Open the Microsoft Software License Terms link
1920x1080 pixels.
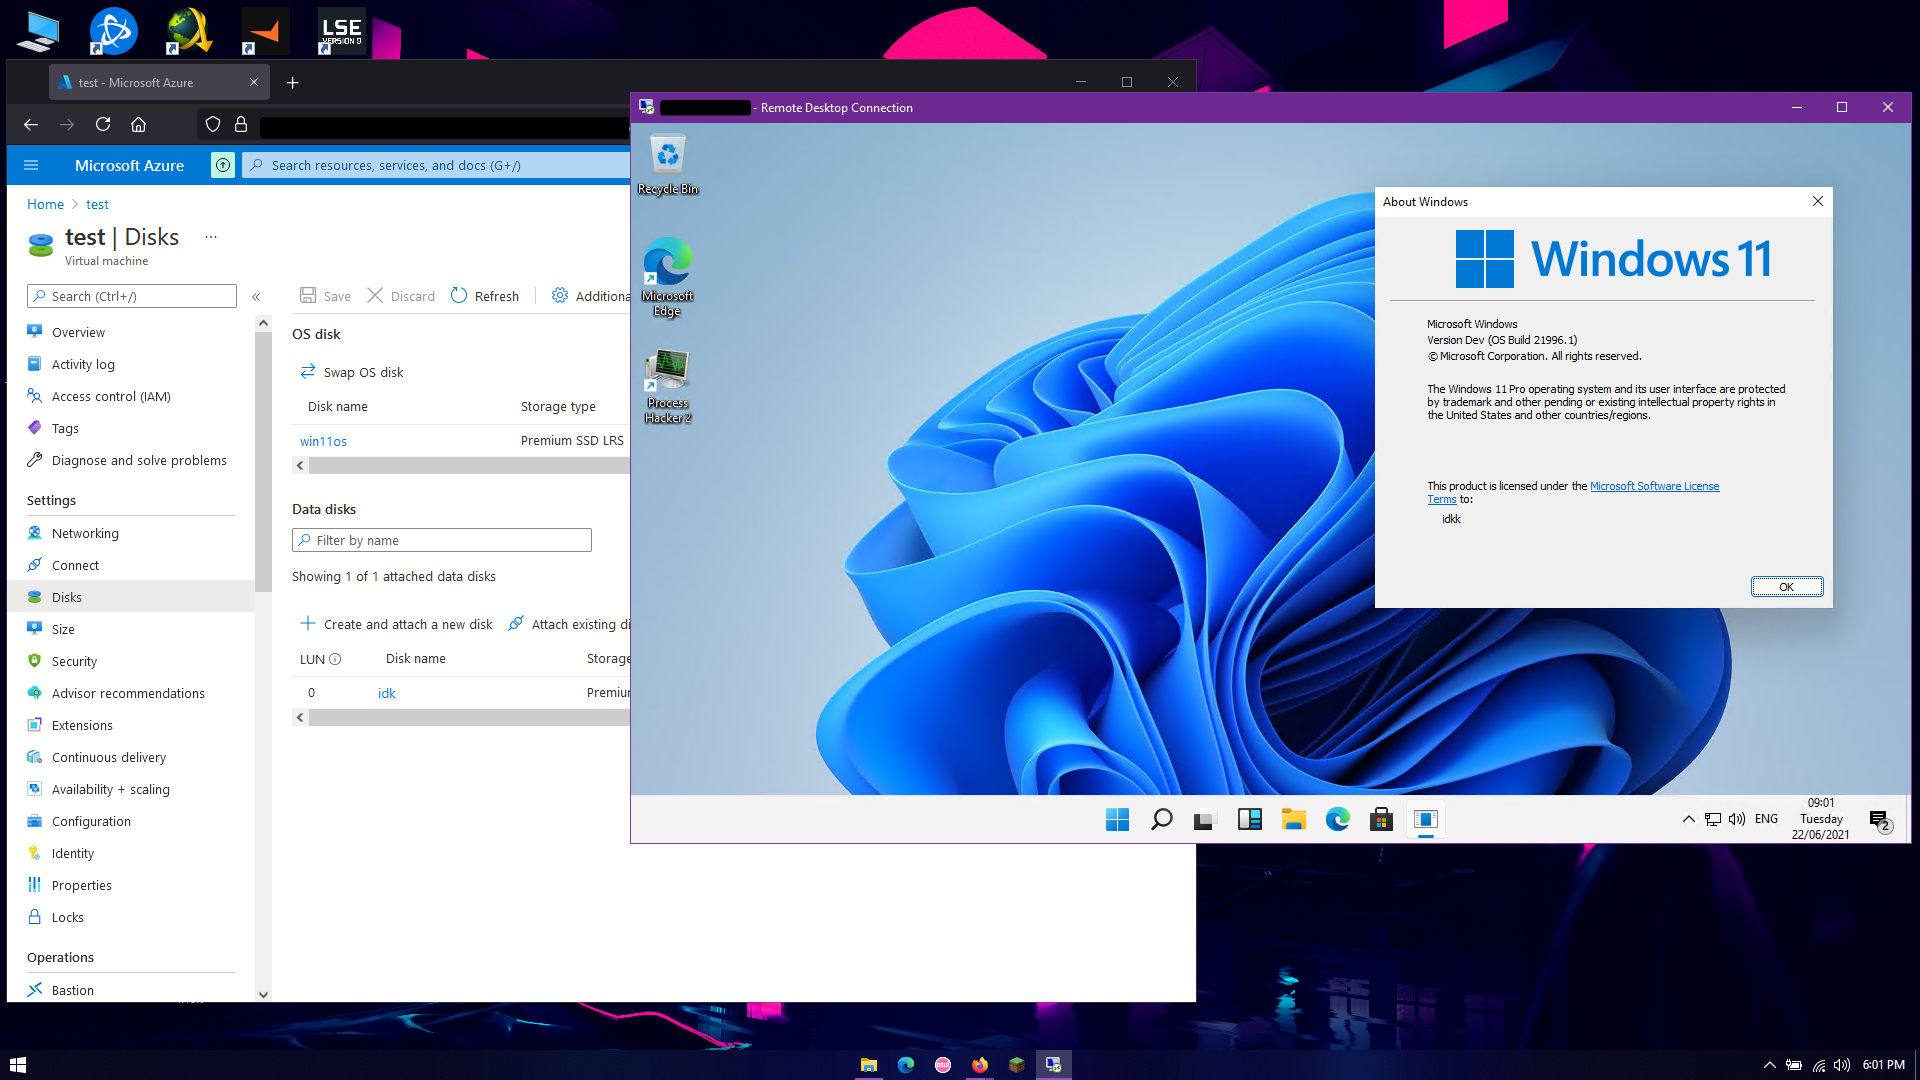(1655, 486)
